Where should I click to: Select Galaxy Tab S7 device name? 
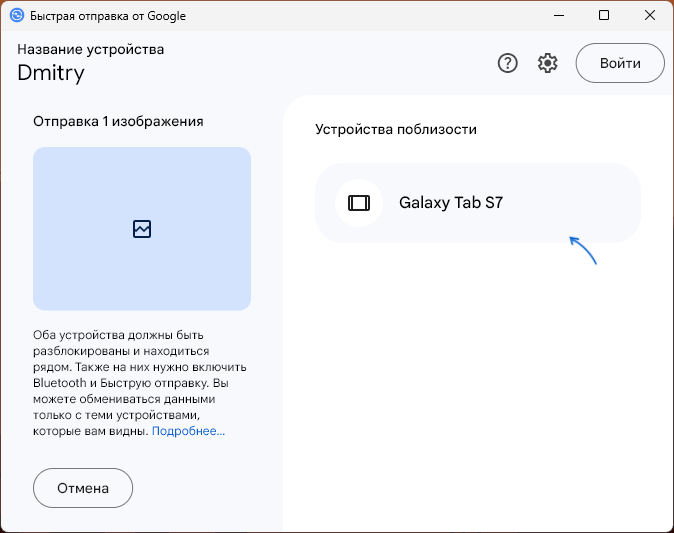[451, 203]
